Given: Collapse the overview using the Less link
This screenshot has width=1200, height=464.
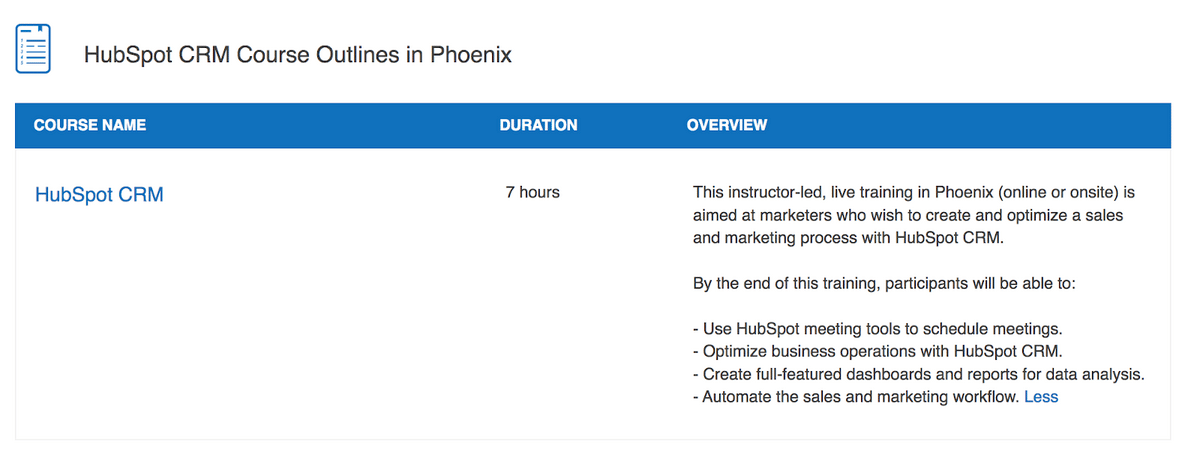Looking at the screenshot, I should coord(1041,397).
